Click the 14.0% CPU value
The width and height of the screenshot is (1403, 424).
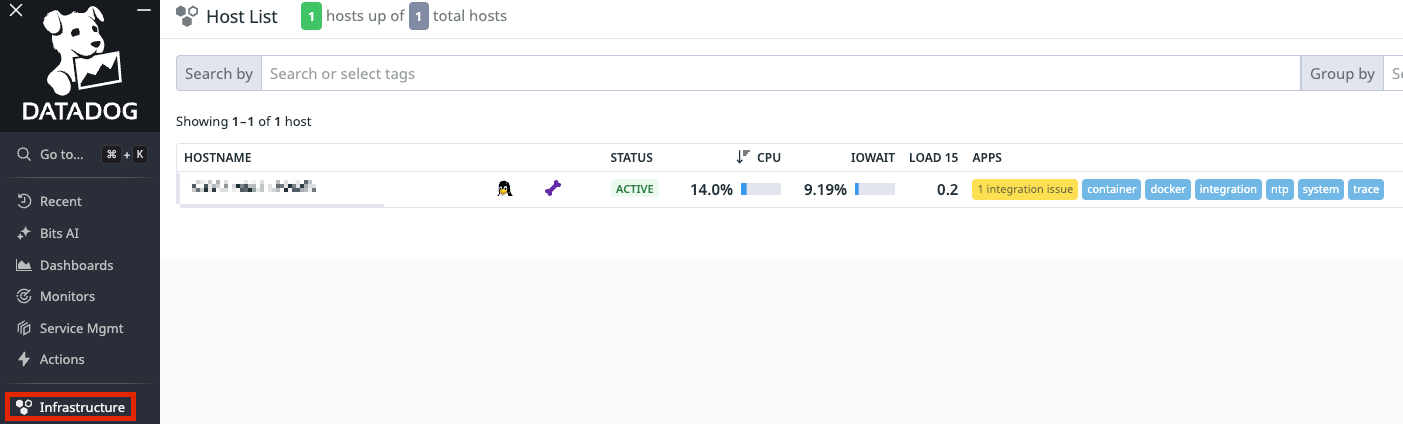[x=711, y=189]
